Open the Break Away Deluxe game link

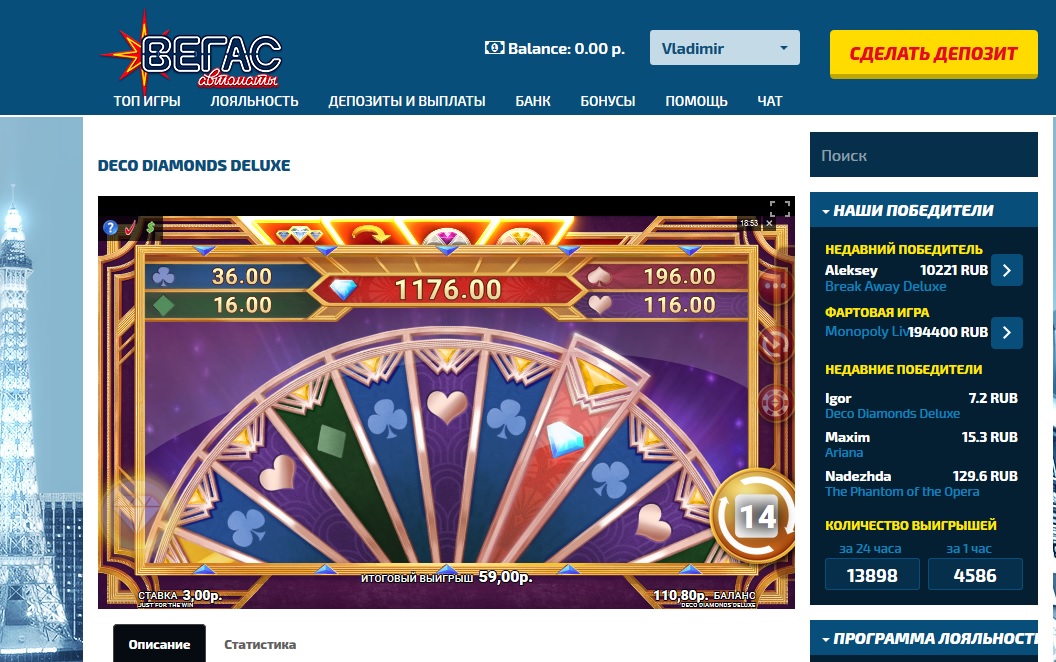[885, 286]
